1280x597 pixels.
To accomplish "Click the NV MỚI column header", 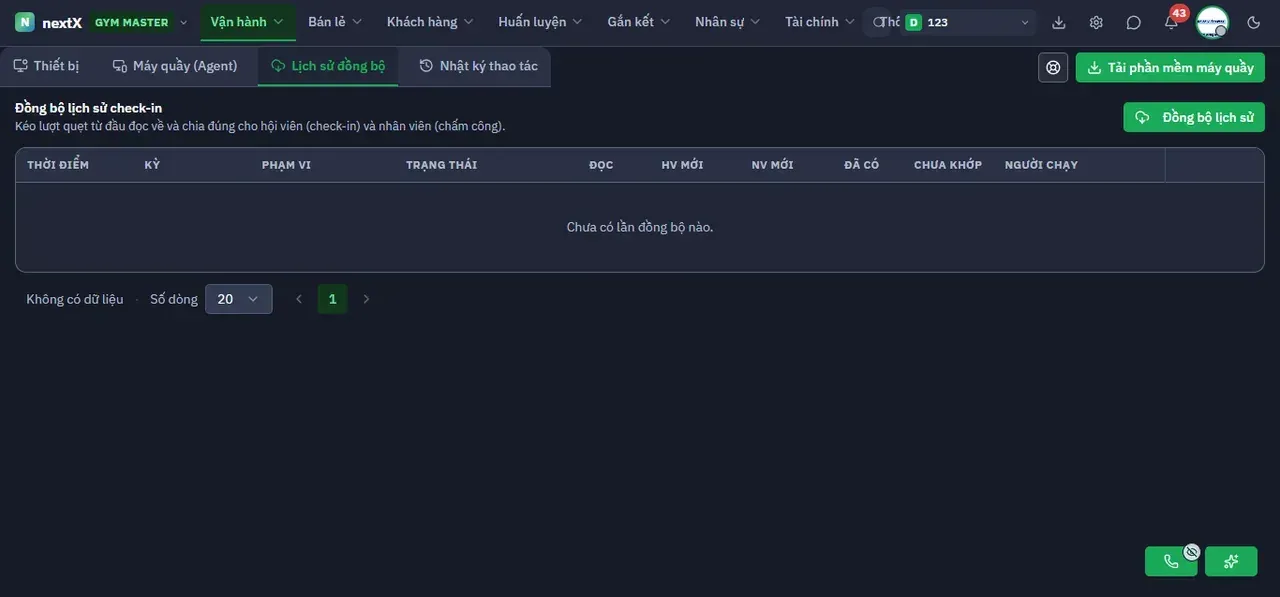I will pos(772,165).
